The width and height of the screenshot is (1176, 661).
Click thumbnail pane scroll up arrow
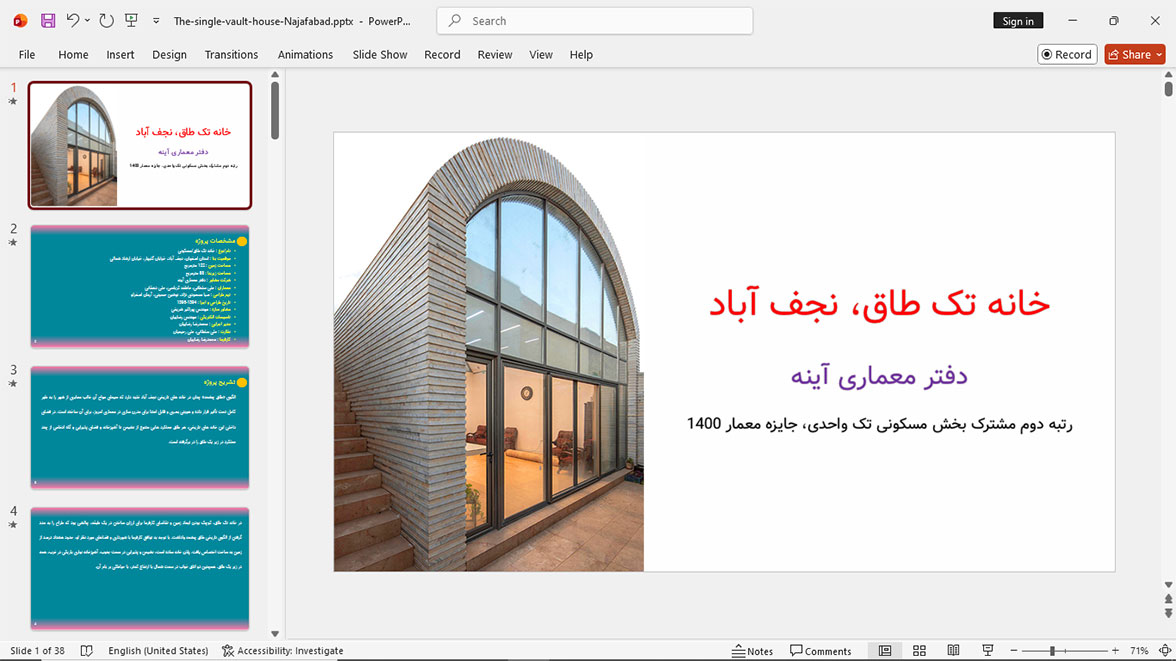pyautogui.click(x=275, y=75)
